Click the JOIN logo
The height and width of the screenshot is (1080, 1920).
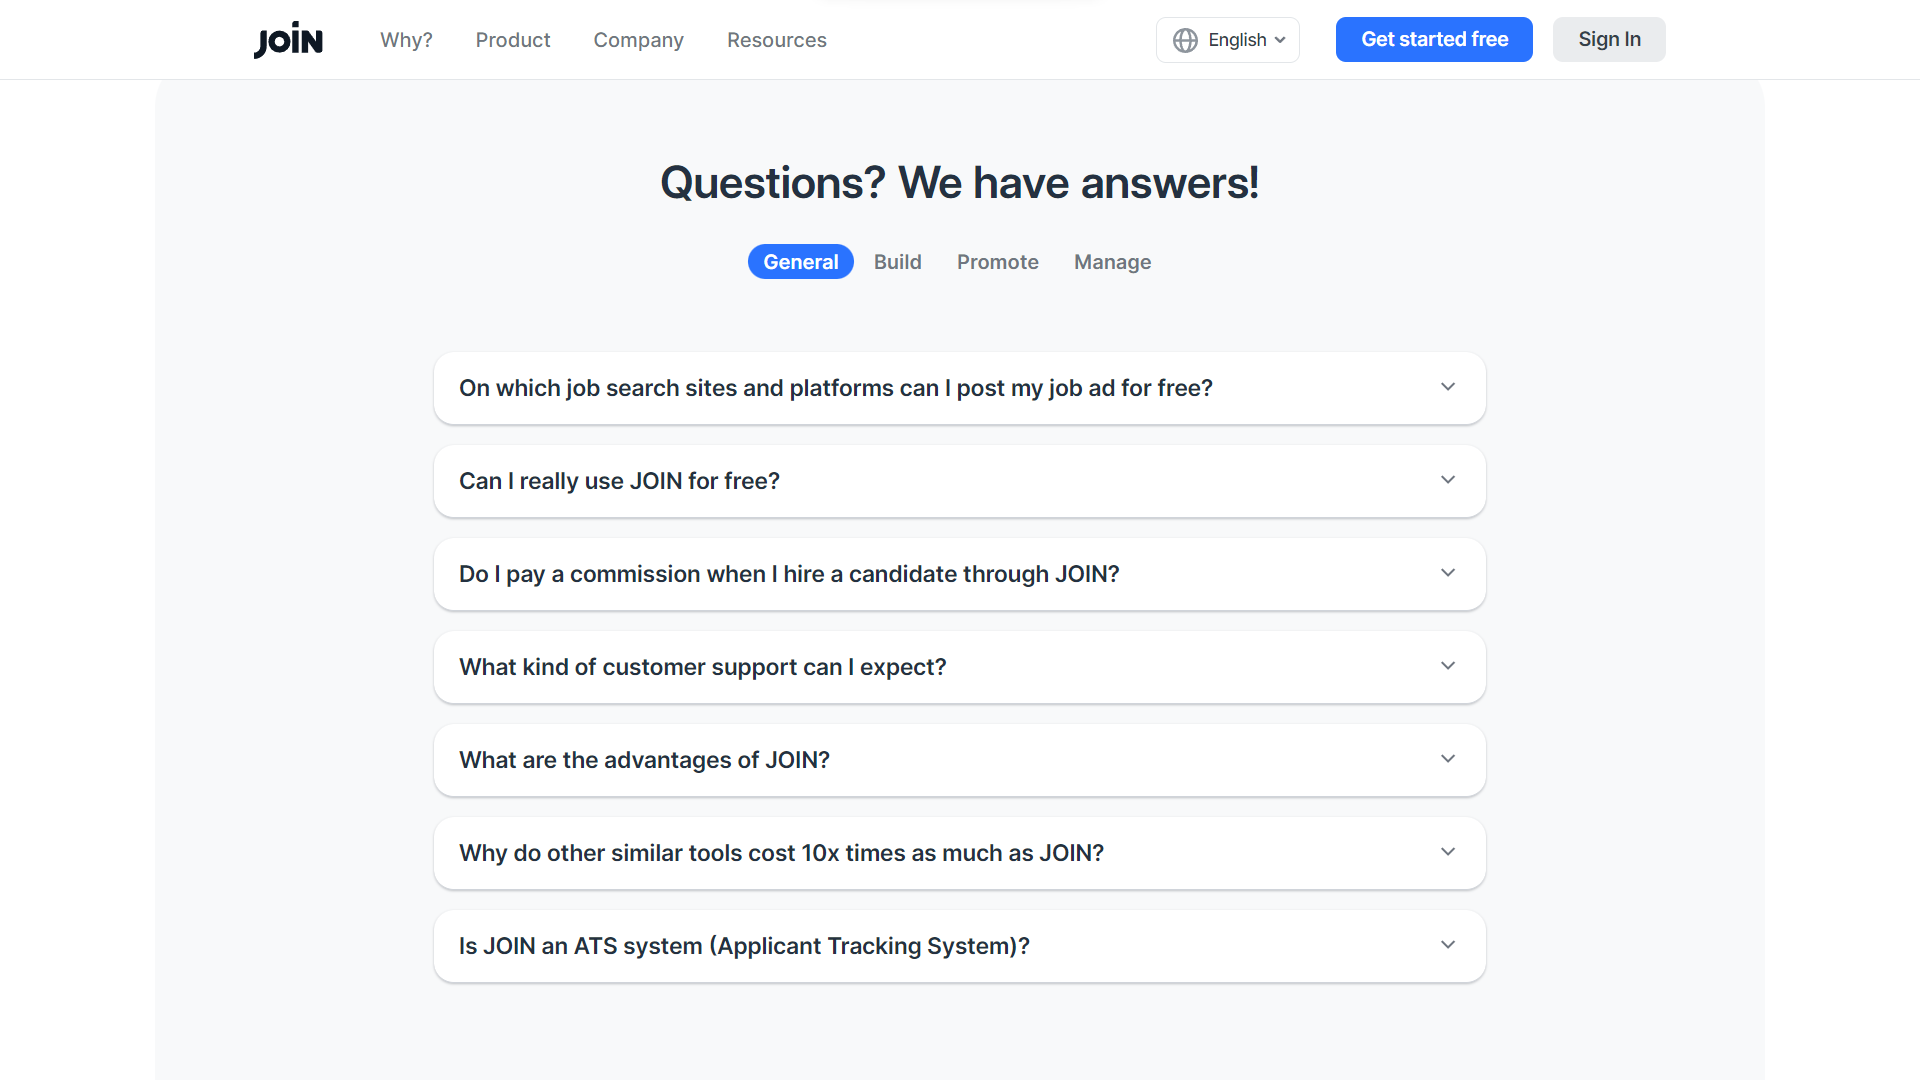[288, 40]
